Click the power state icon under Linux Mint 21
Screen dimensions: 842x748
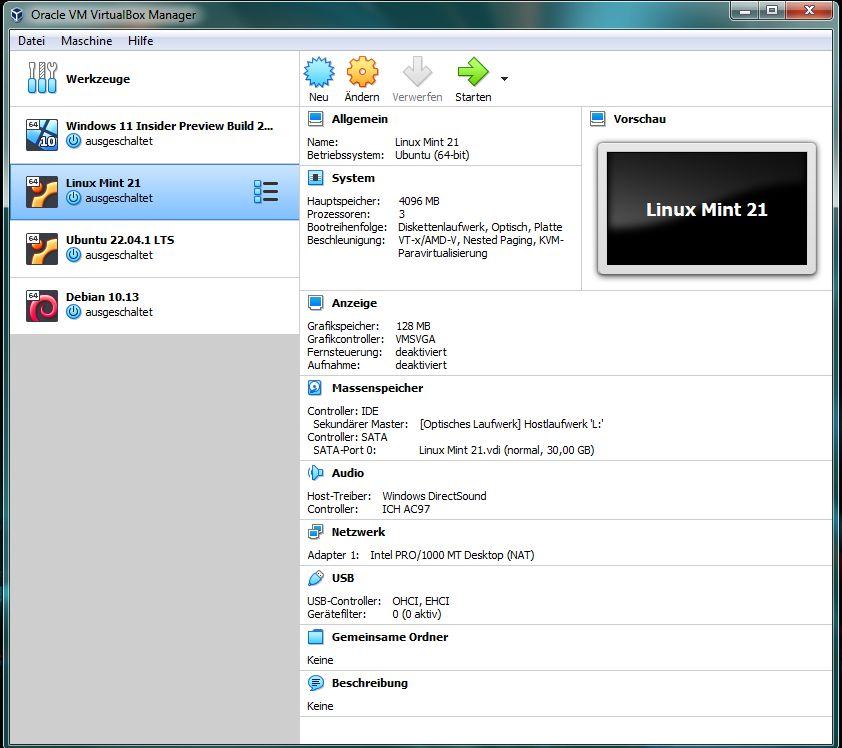pyautogui.click(x=74, y=198)
